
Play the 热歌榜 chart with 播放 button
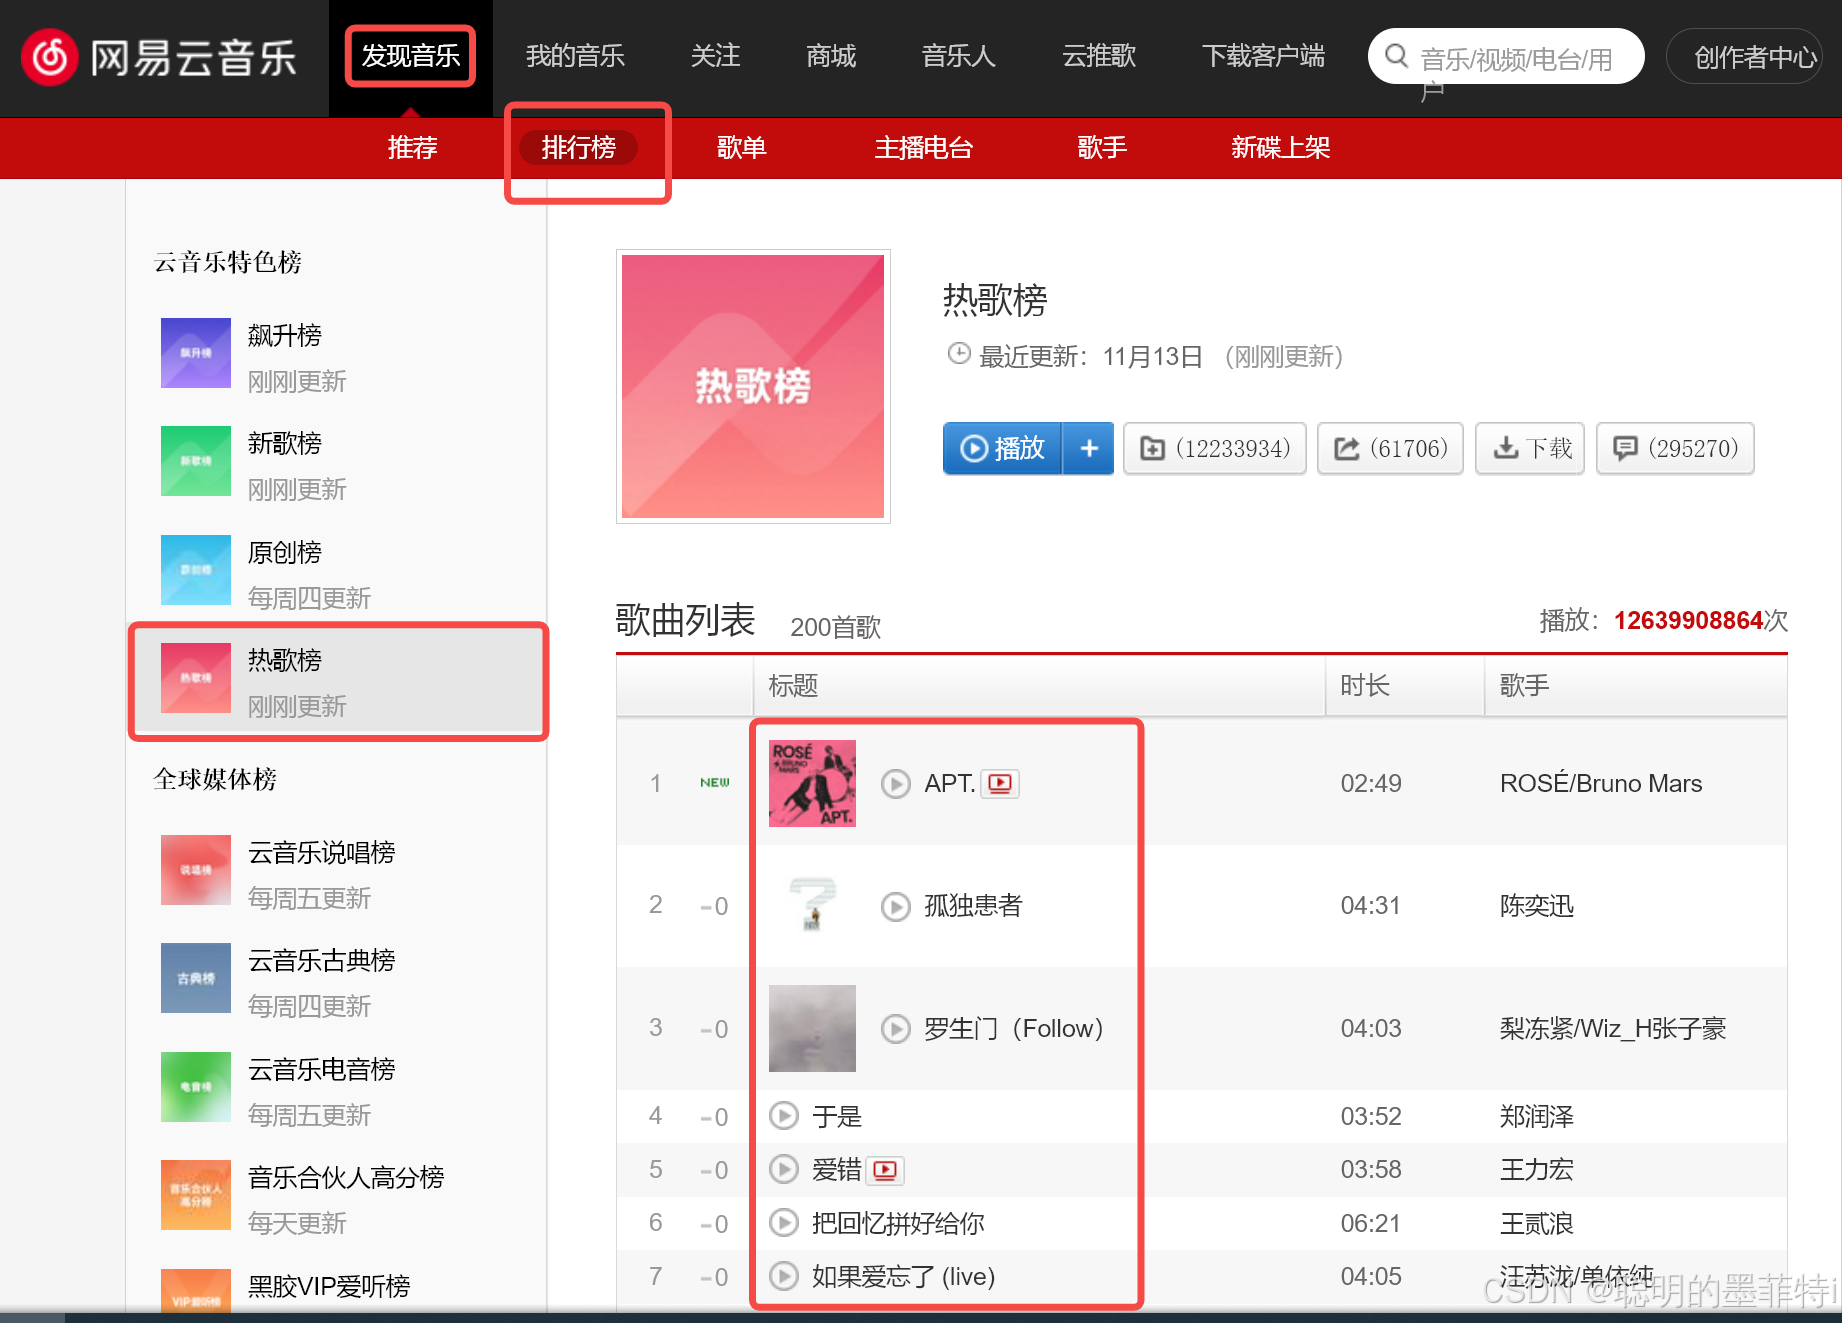(1002, 448)
